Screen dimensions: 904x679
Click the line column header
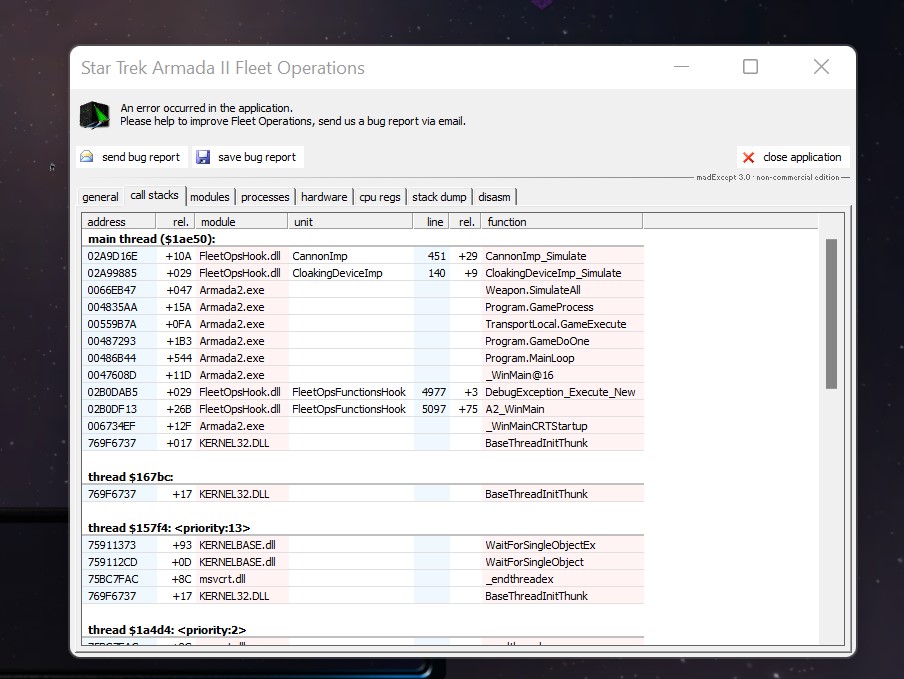(x=431, y=222)
